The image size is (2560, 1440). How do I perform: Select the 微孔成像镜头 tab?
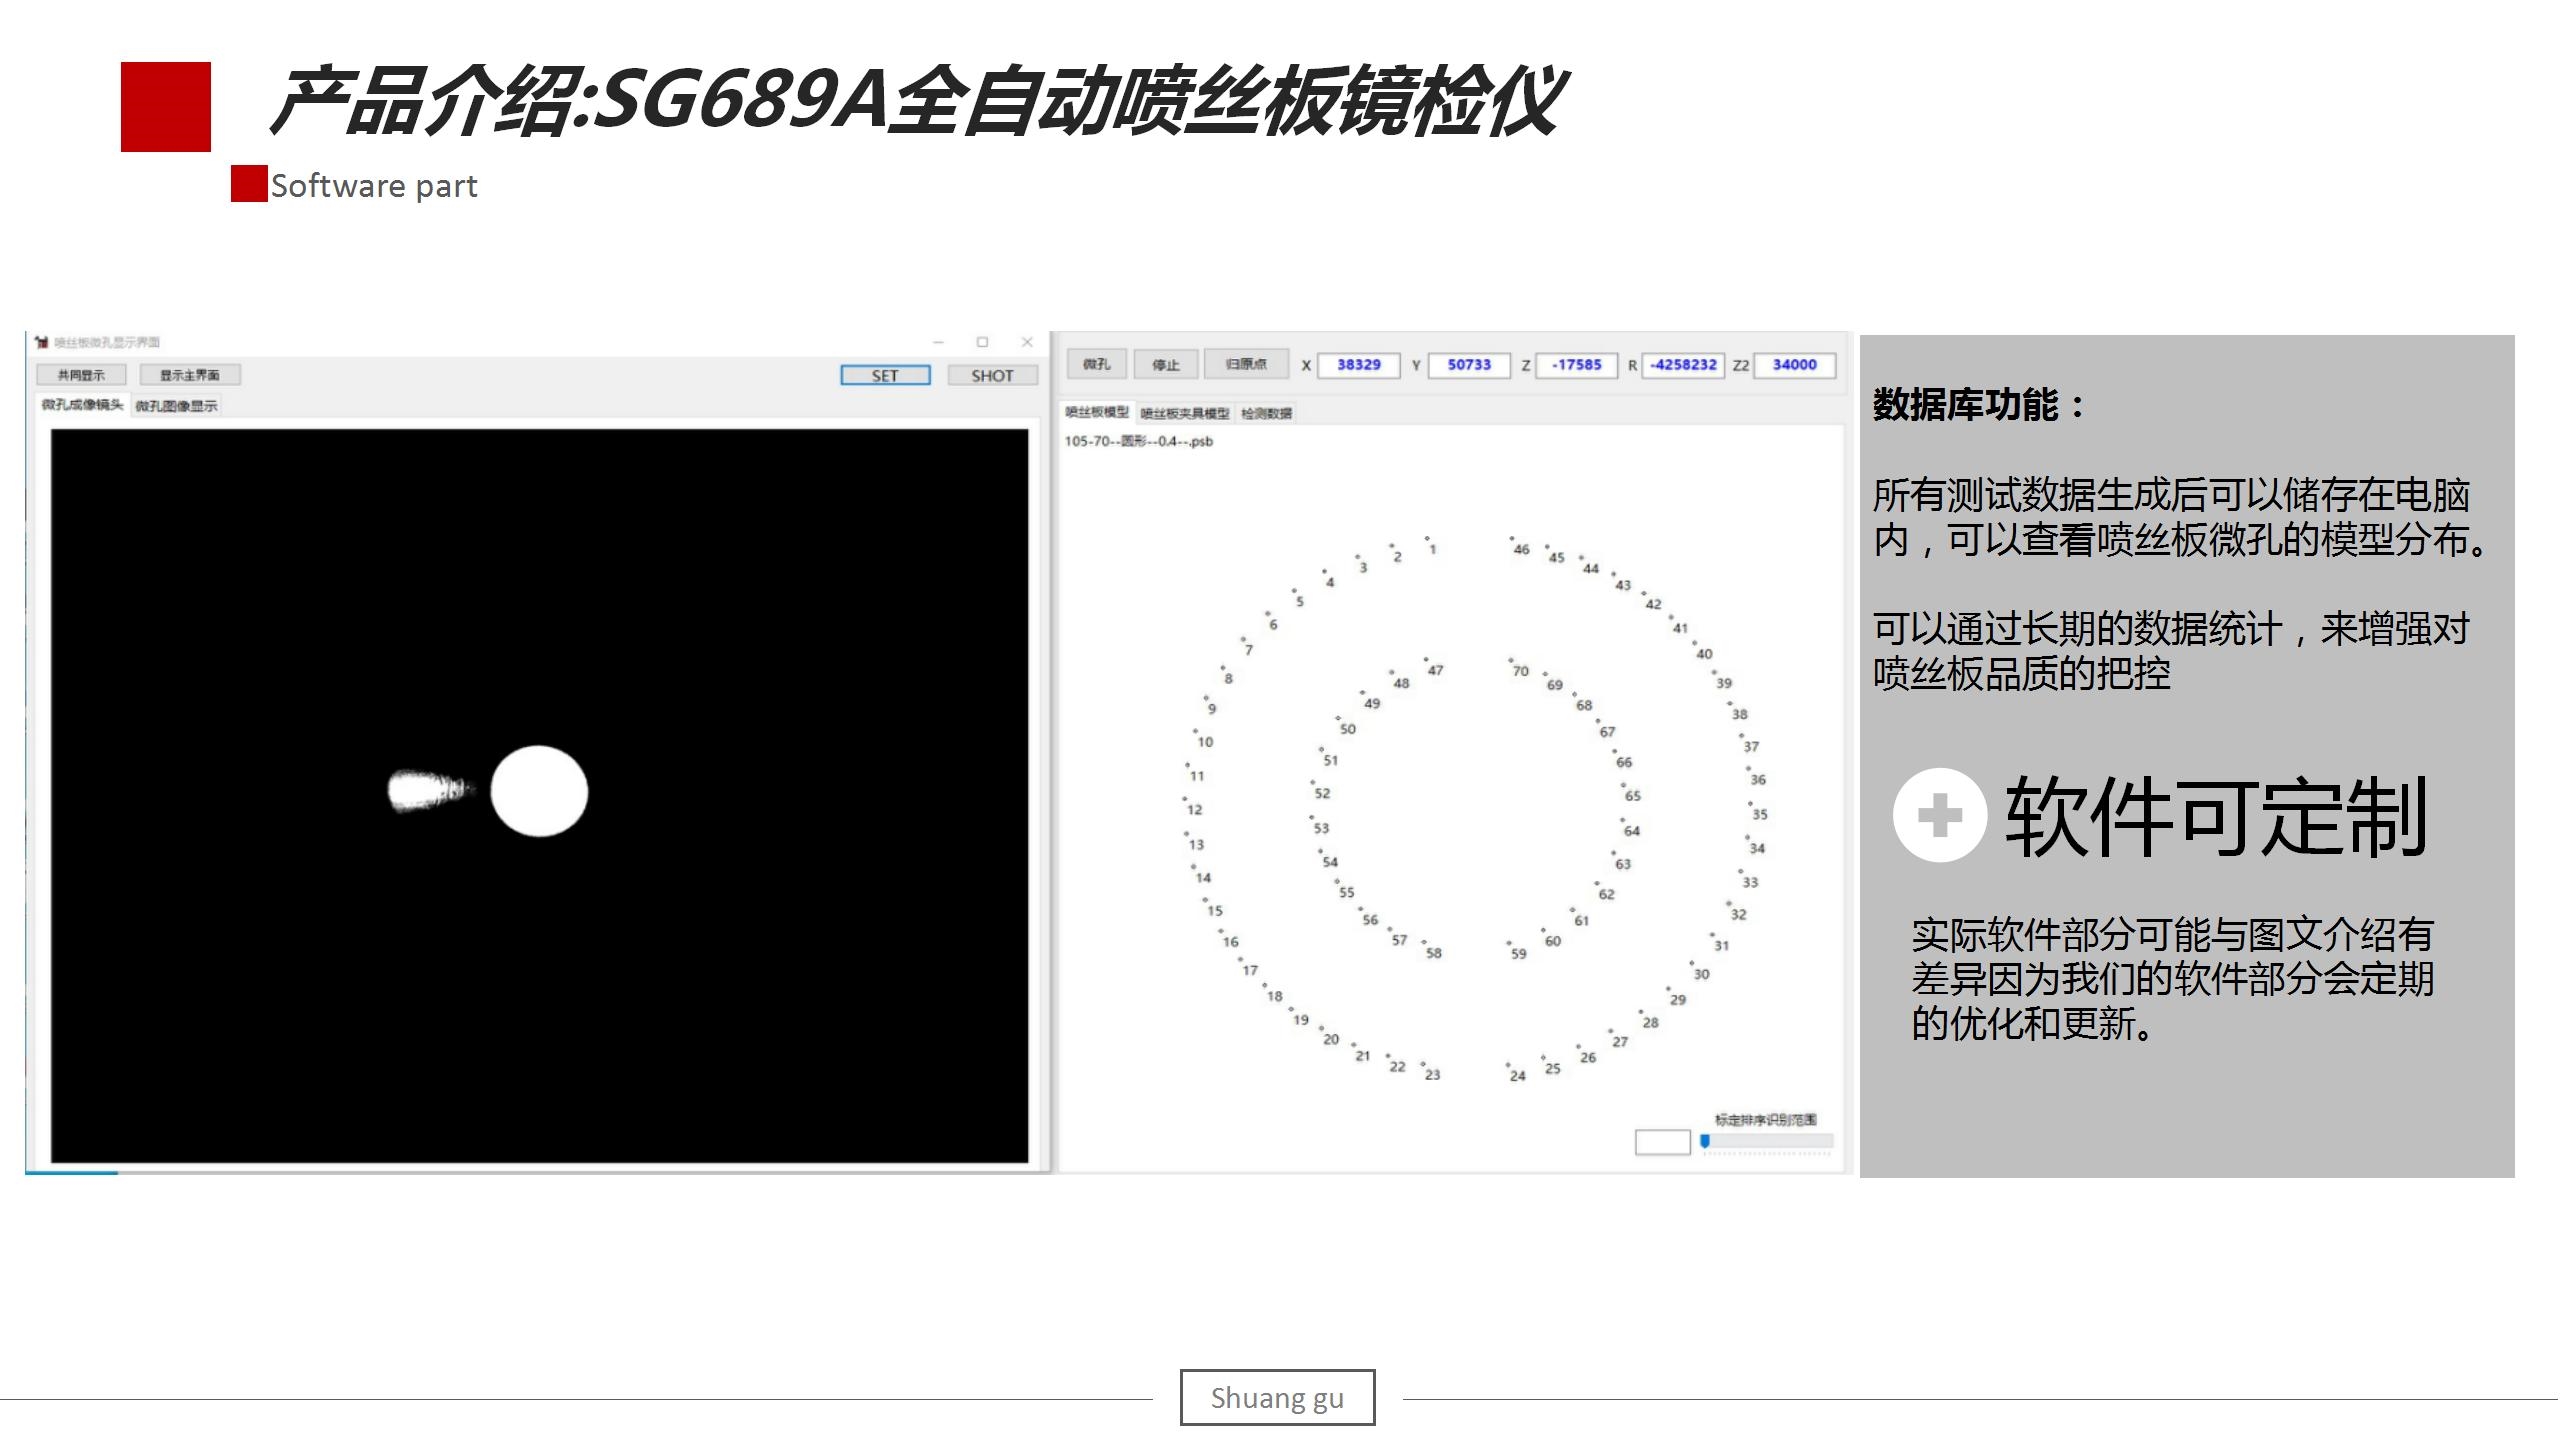pyautogui.click(x=82, y=405)
